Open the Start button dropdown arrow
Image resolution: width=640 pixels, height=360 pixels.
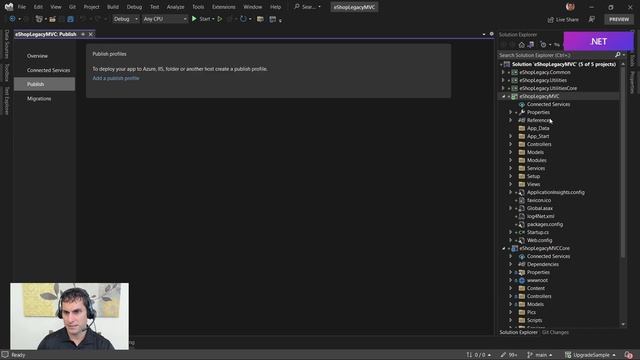[213, 19]
